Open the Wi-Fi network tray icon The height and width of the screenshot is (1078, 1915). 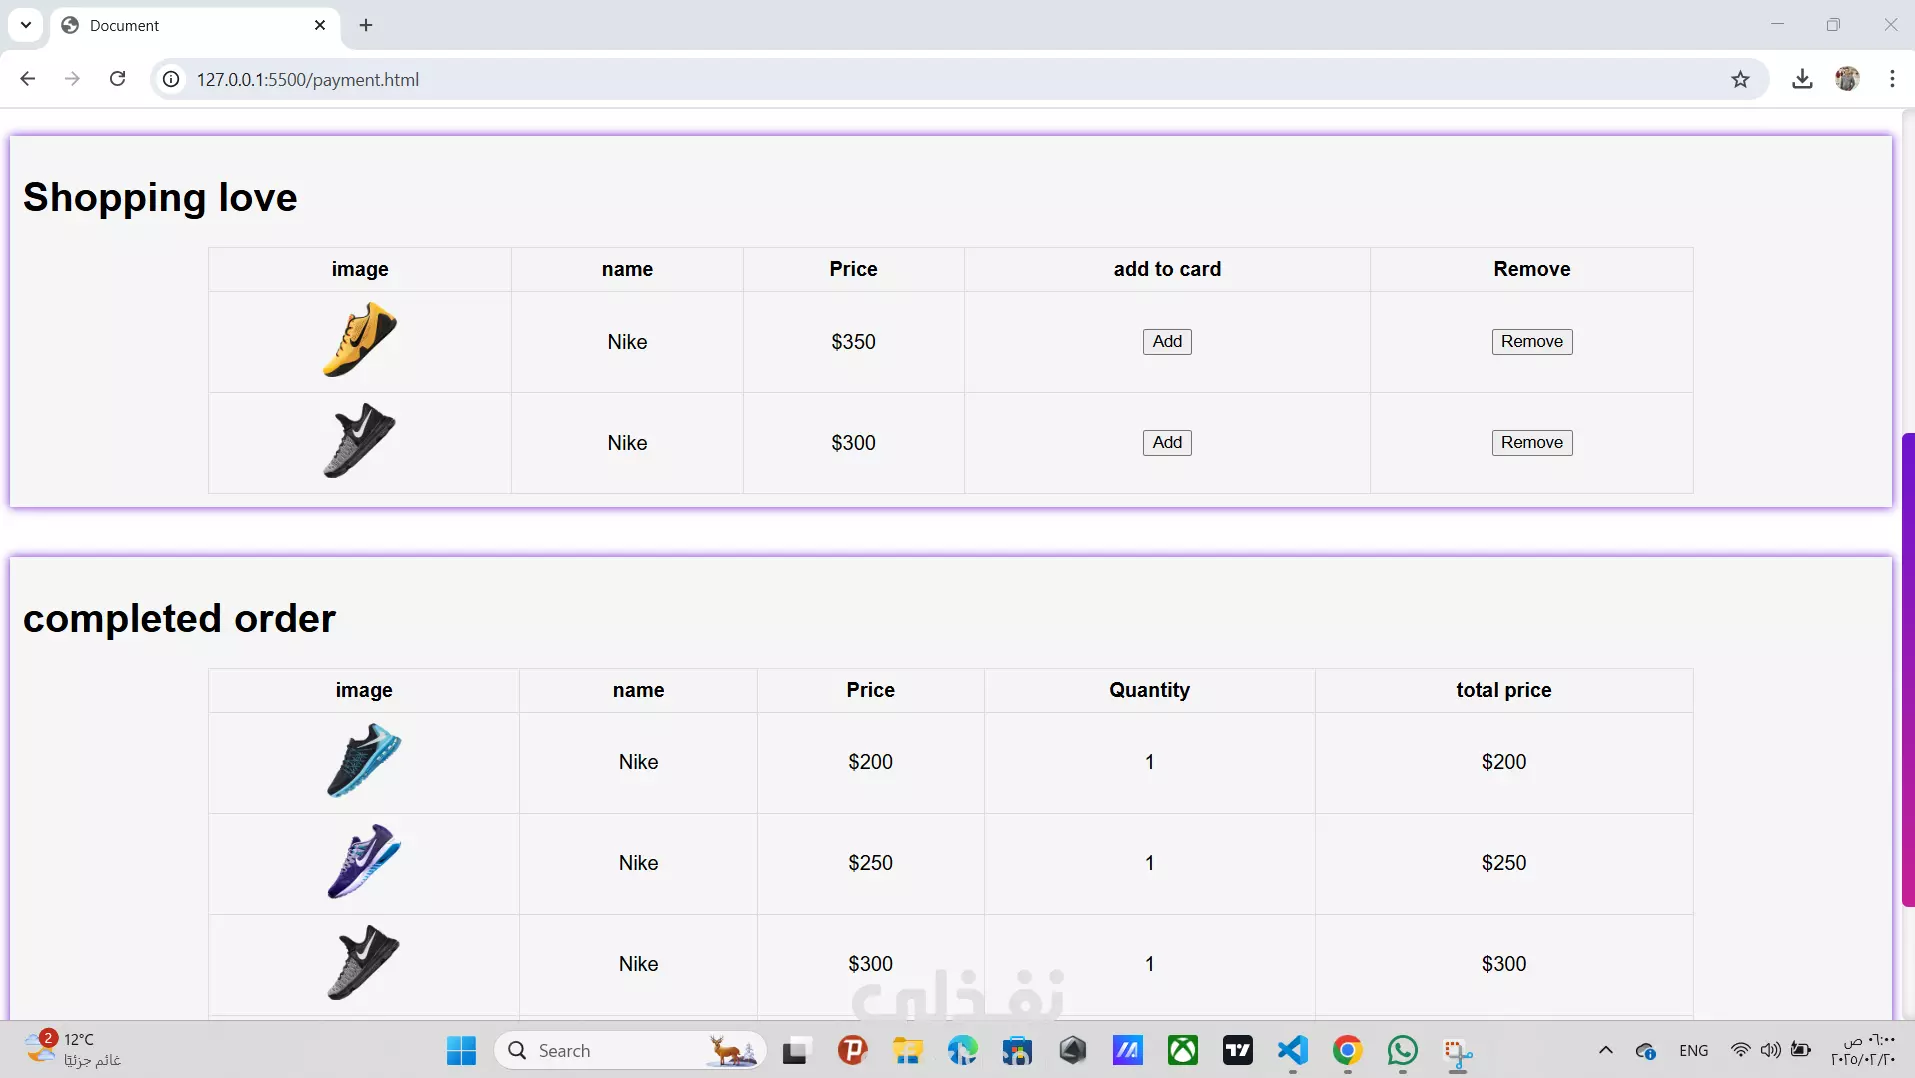(1740, 1050)
